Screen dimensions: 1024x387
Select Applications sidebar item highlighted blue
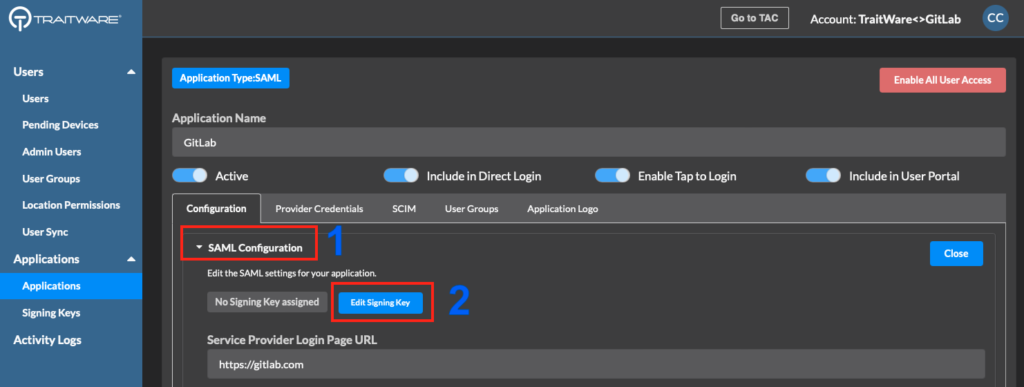pyautogui.click(x=71, y=286)
